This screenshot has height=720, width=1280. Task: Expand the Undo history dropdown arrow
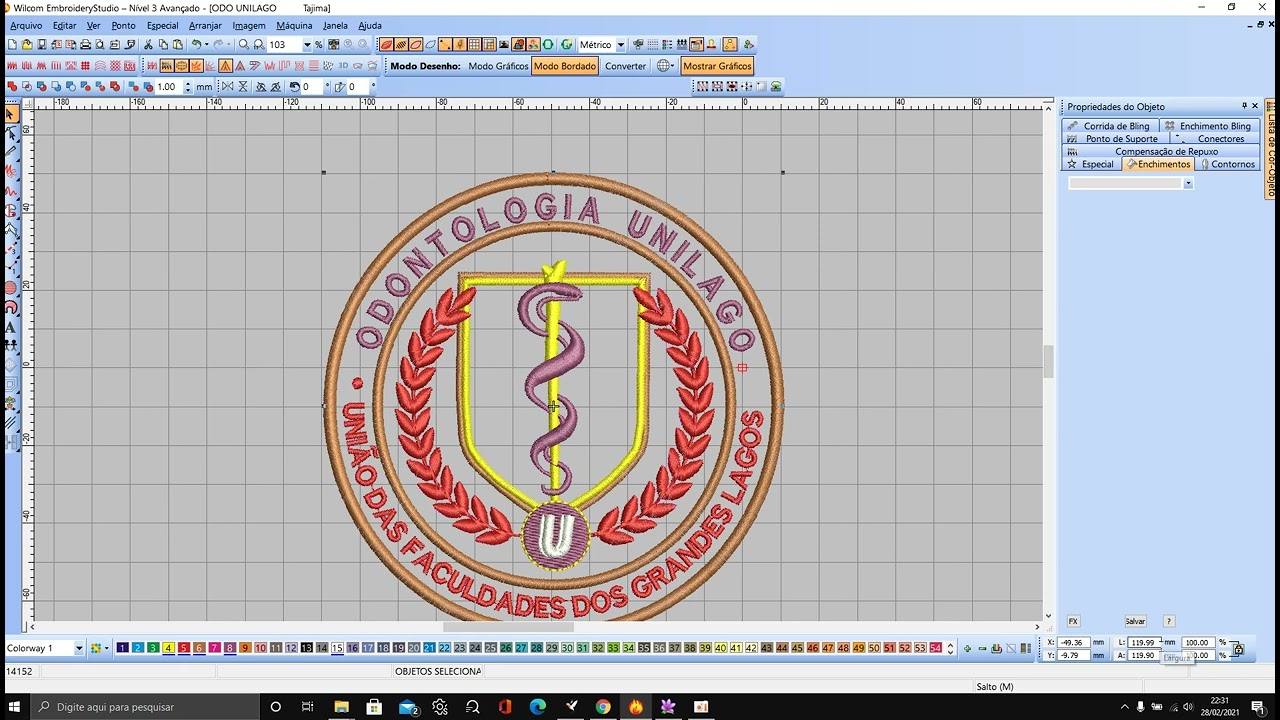pos(206,45)
